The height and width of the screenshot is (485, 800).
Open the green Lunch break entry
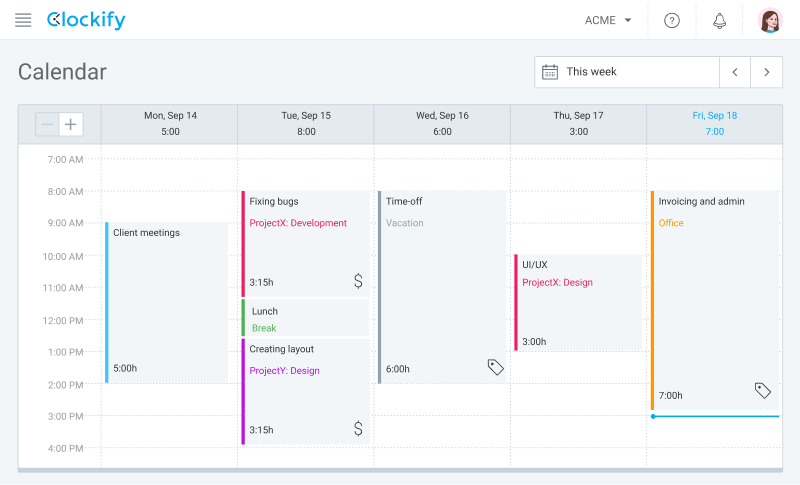coord(305,319)
